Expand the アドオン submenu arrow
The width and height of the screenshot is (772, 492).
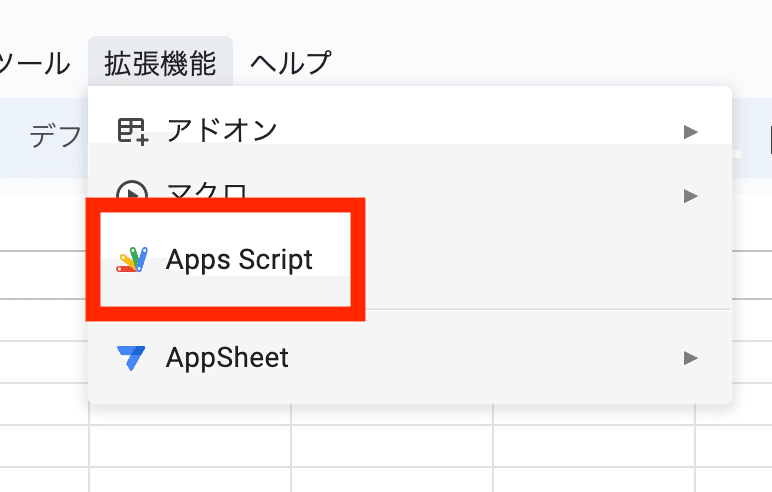tap(691, 131)
